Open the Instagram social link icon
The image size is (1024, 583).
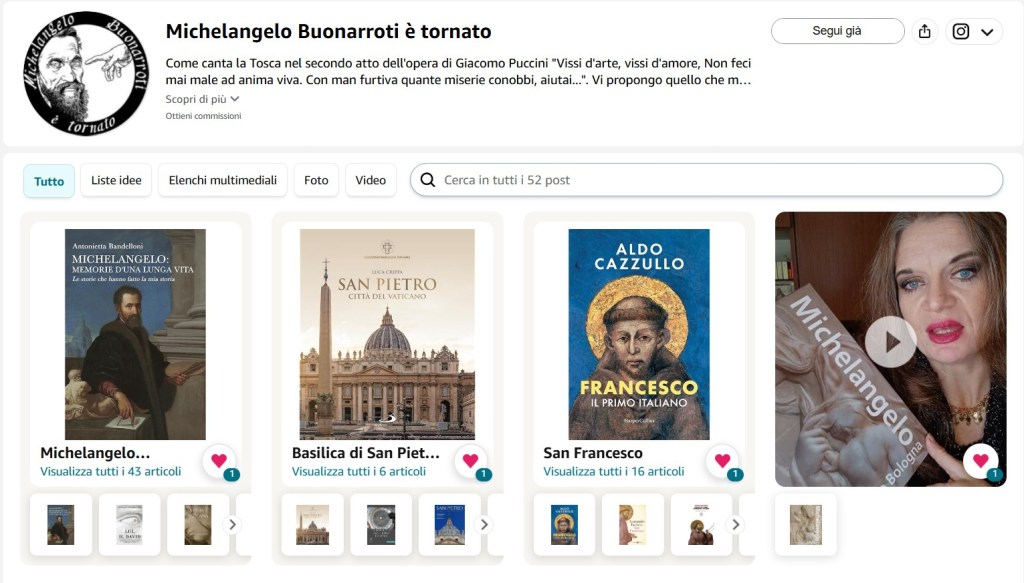click(x=961, y=31)
